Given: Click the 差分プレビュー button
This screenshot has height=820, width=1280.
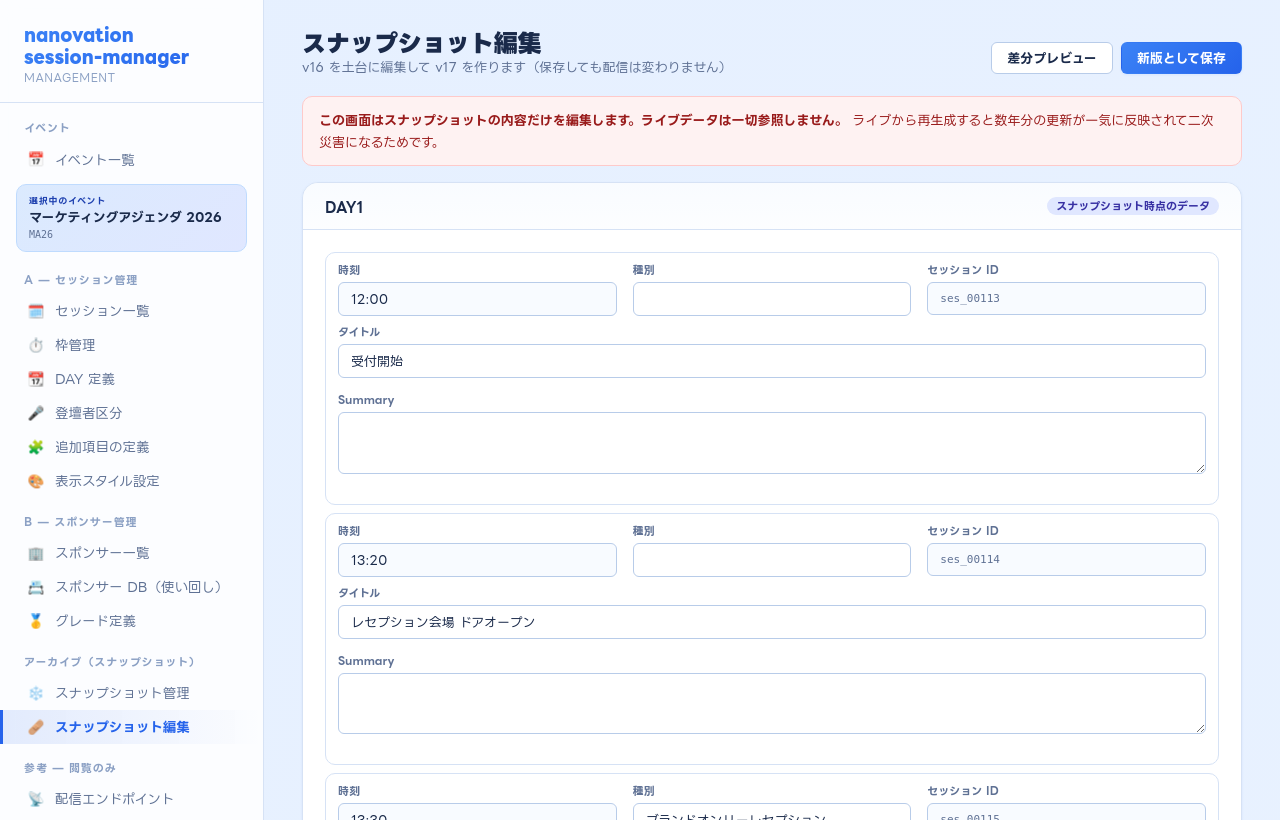Looking at the screenshot, I should (1052, 58).
